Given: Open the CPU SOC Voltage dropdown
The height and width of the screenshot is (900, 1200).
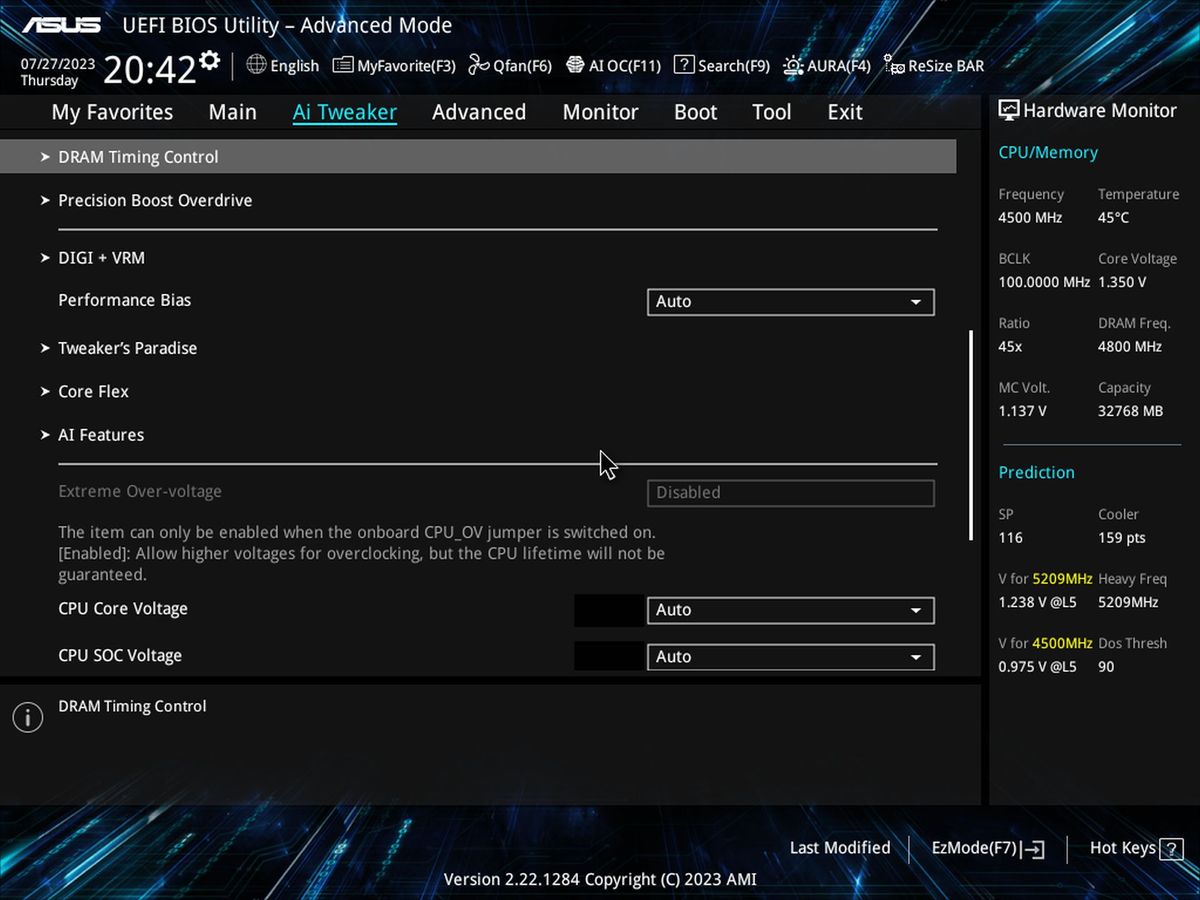Looking at the screenshot, I should coord(791,657).
